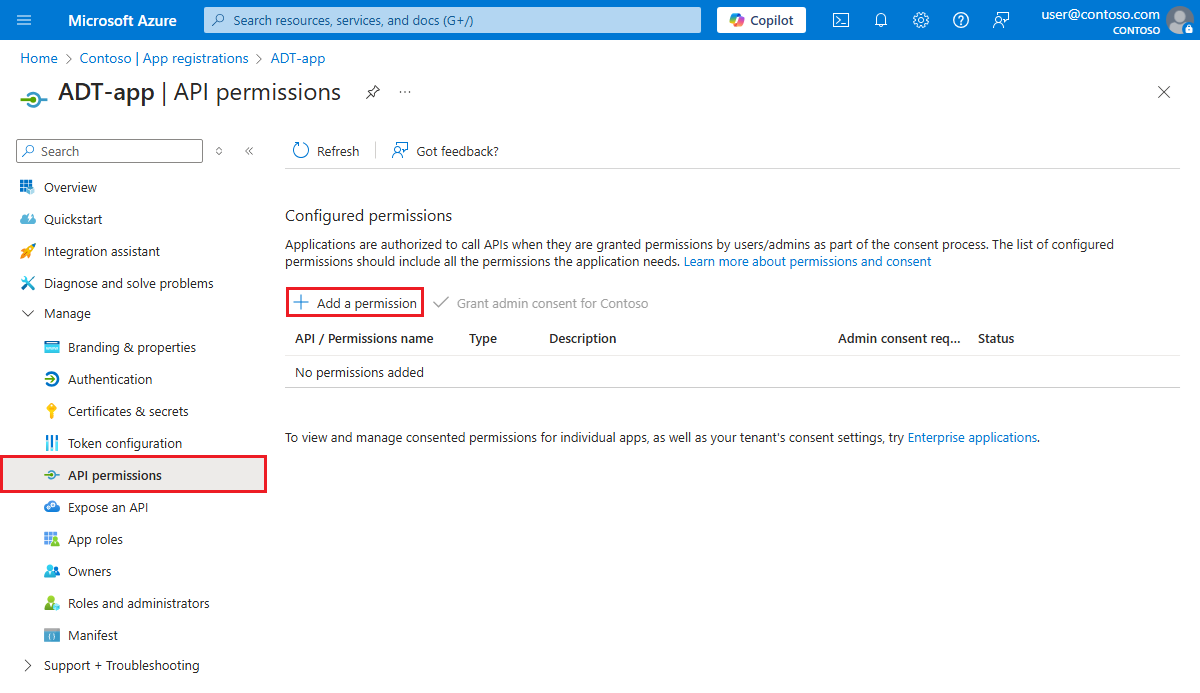The height and width of the screenshot is (693, 1200).
Task: Pin ADT-app page with pushpin icon
Action: pos(373,92)
